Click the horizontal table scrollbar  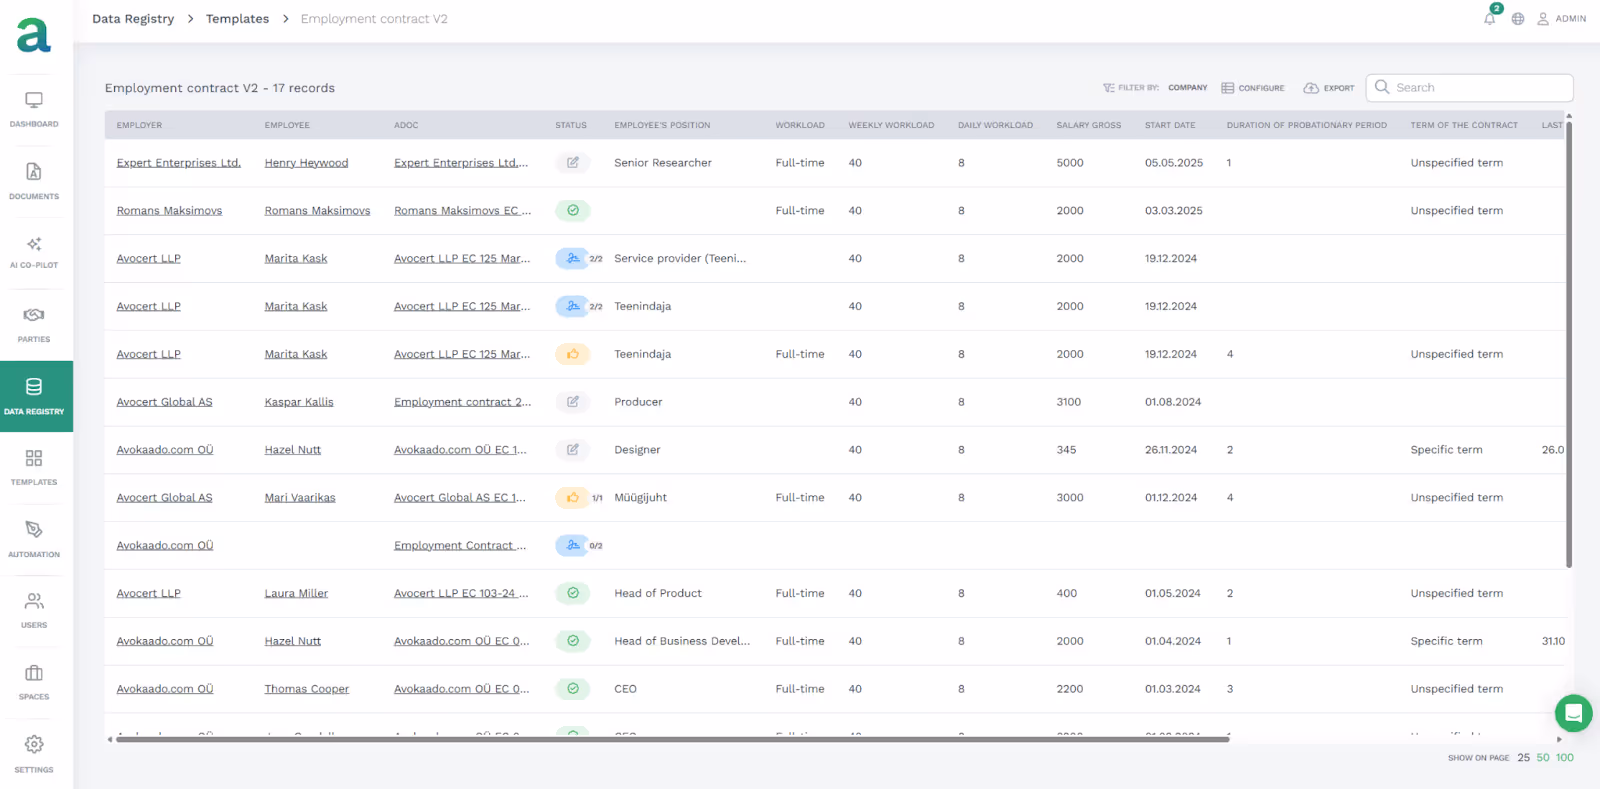coord(672,739)
